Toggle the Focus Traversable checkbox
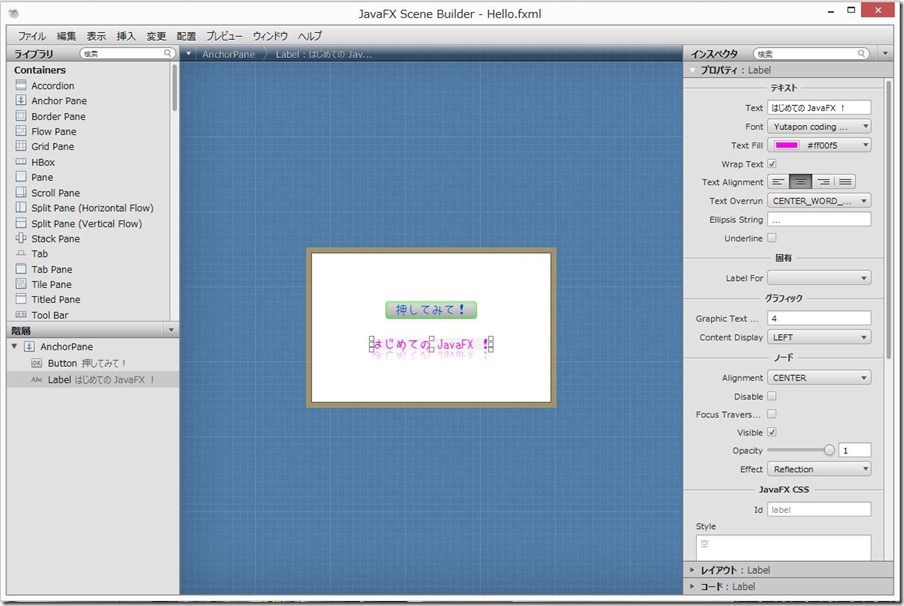Viewport: 904px width, 606px height. 772,414
